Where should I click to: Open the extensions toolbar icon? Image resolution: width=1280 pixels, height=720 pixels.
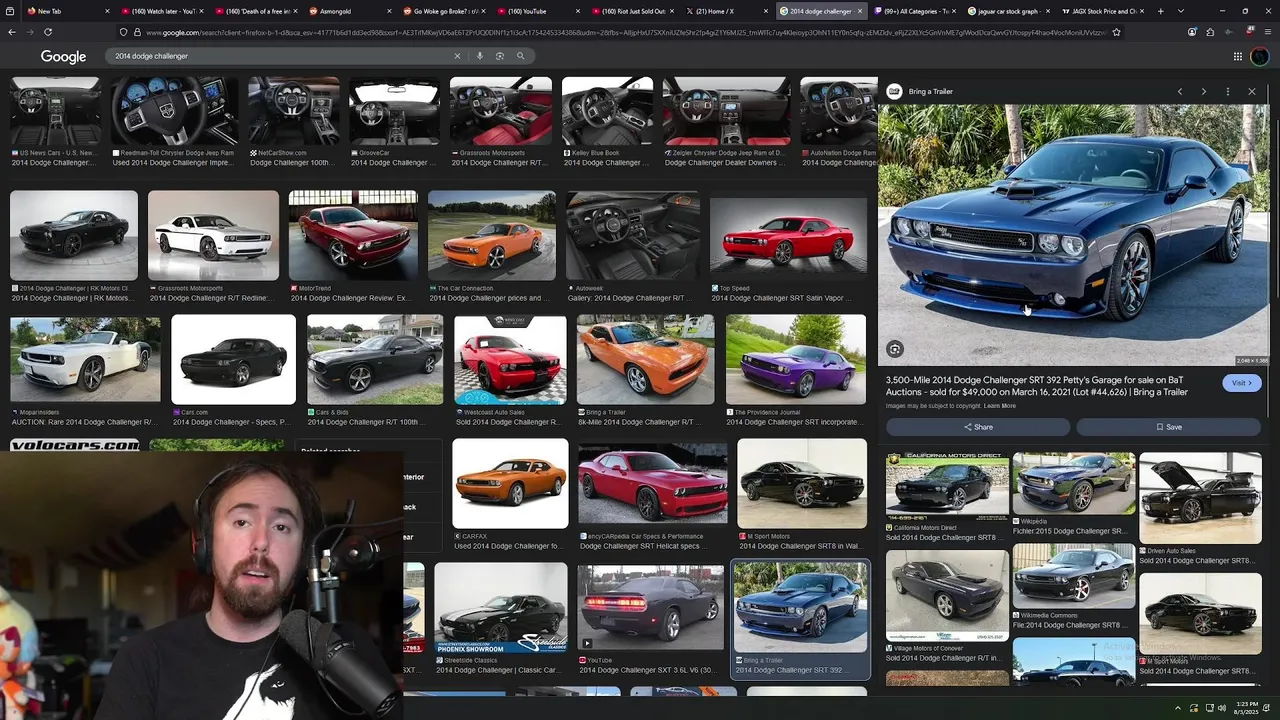1210,32
